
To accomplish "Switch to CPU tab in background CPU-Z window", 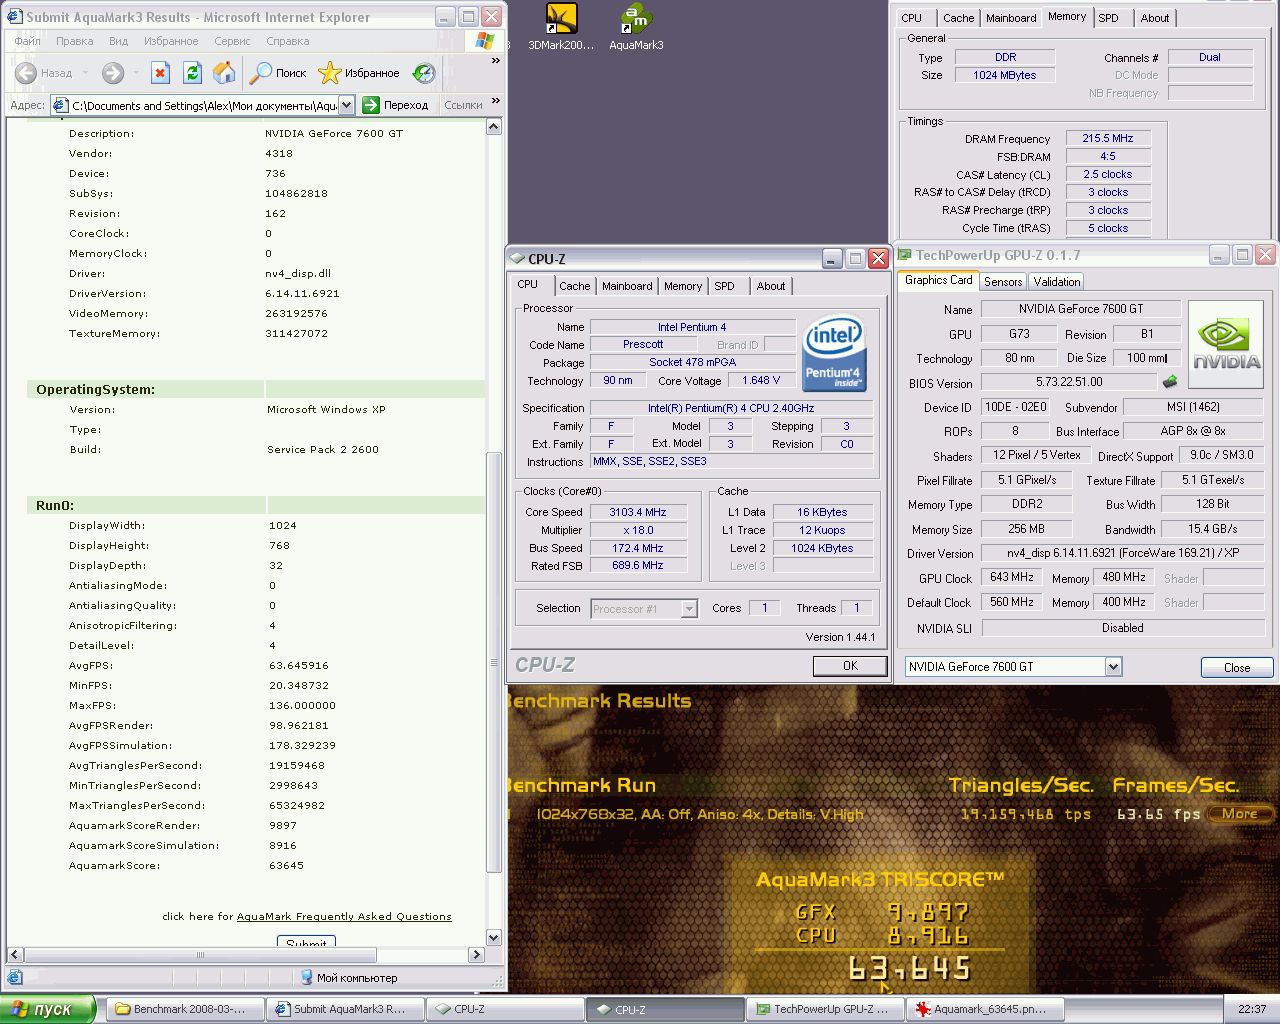I will 912,18.
